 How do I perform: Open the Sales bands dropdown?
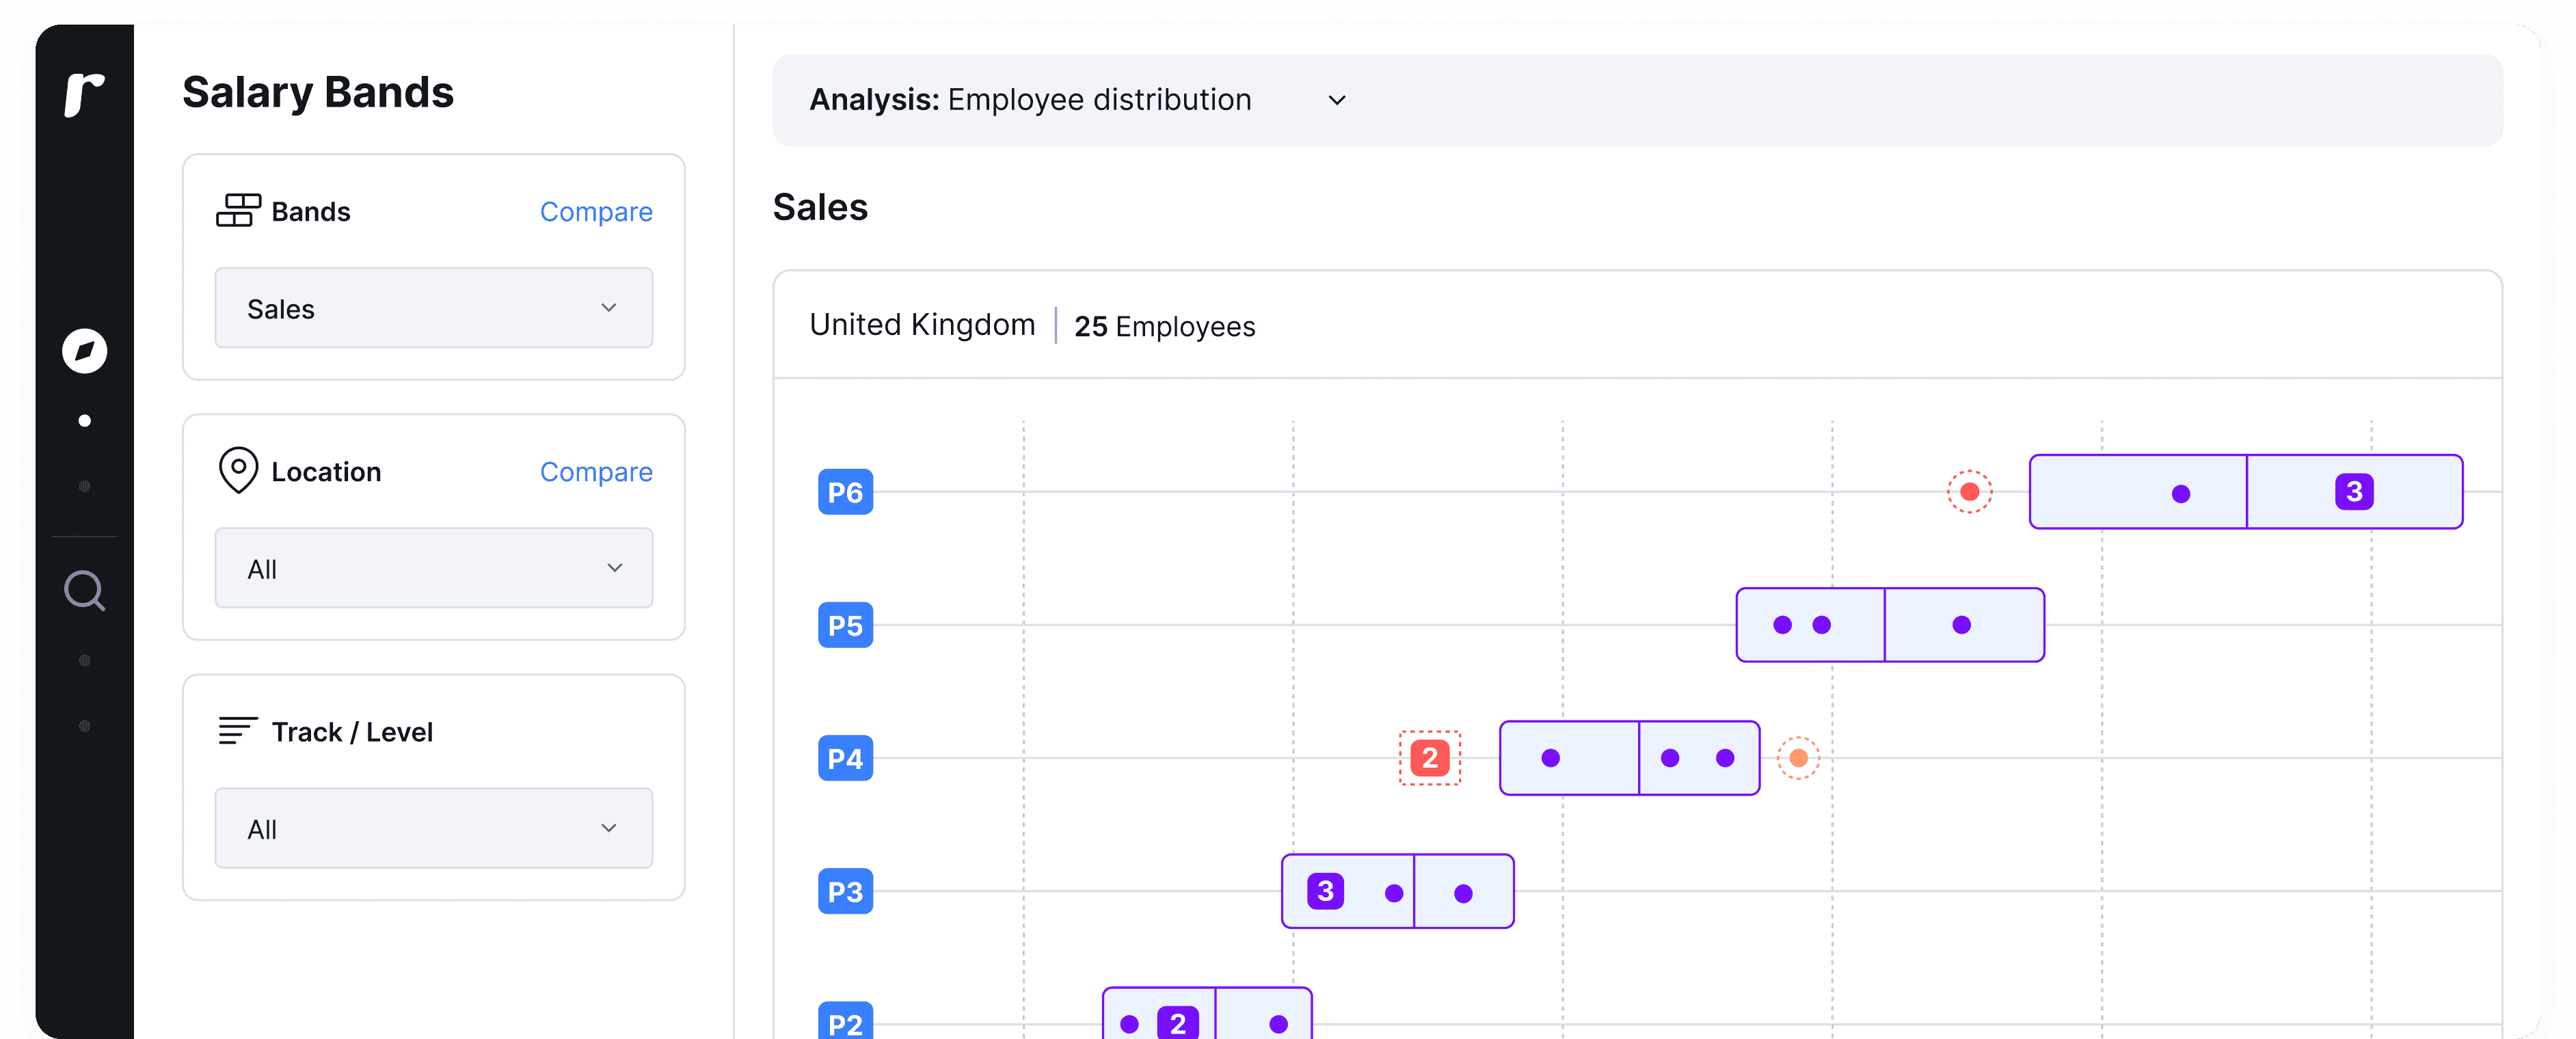[433, 308]
